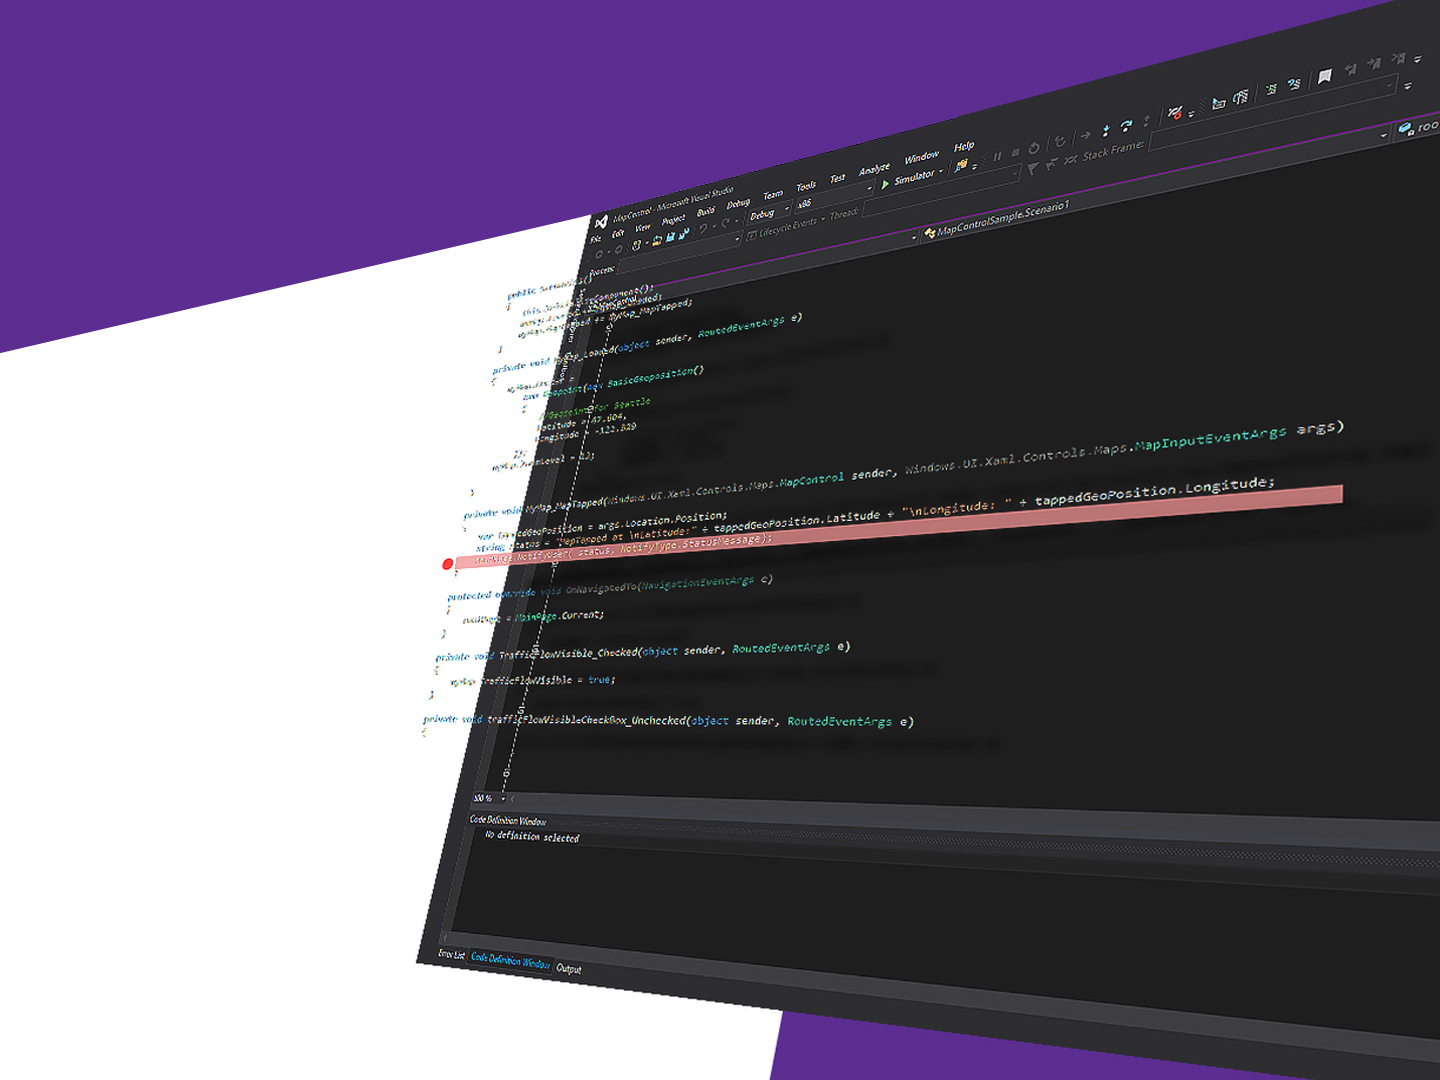Image resolution: width=1440 pixels, height=1080 pixels.
Task: Click the Visual Studio logo icon
Action: [x=600, y=222]
